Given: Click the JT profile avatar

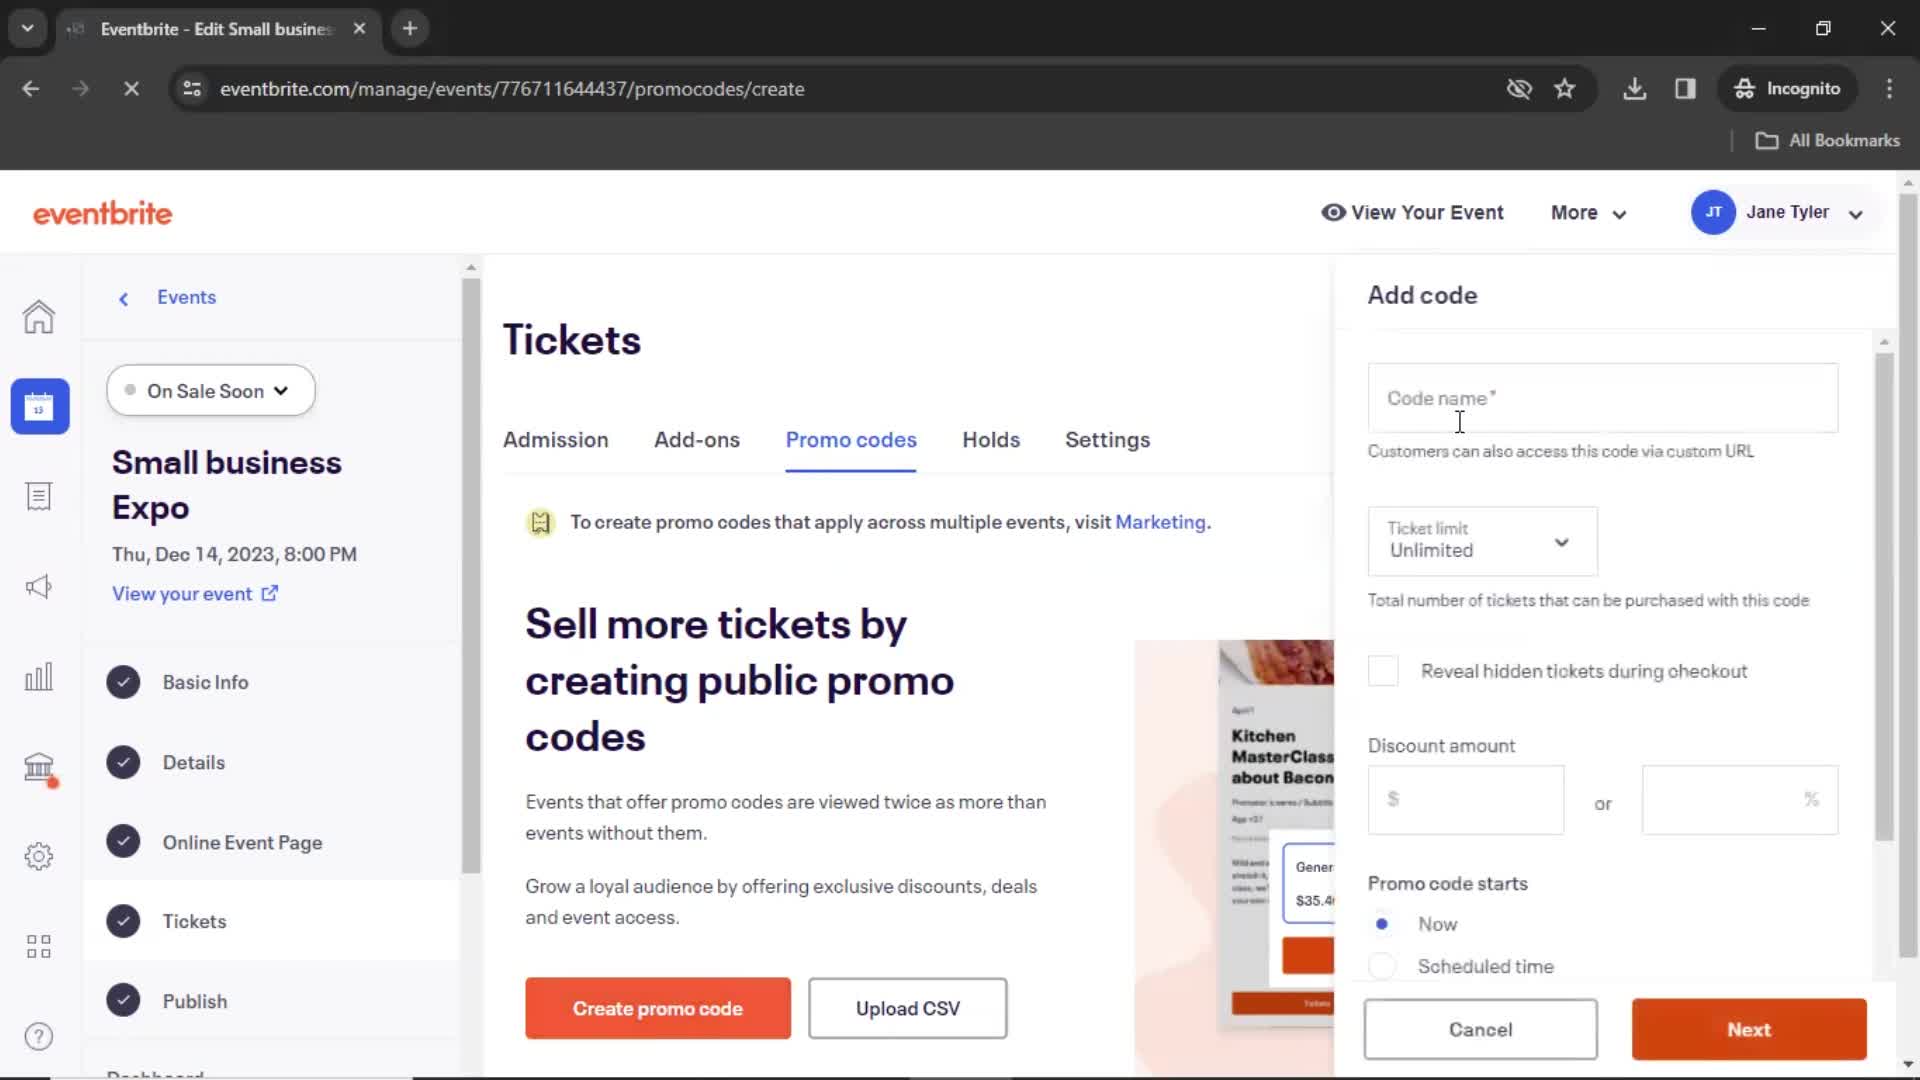Looking at the screenshot, I should [1713, 212].
